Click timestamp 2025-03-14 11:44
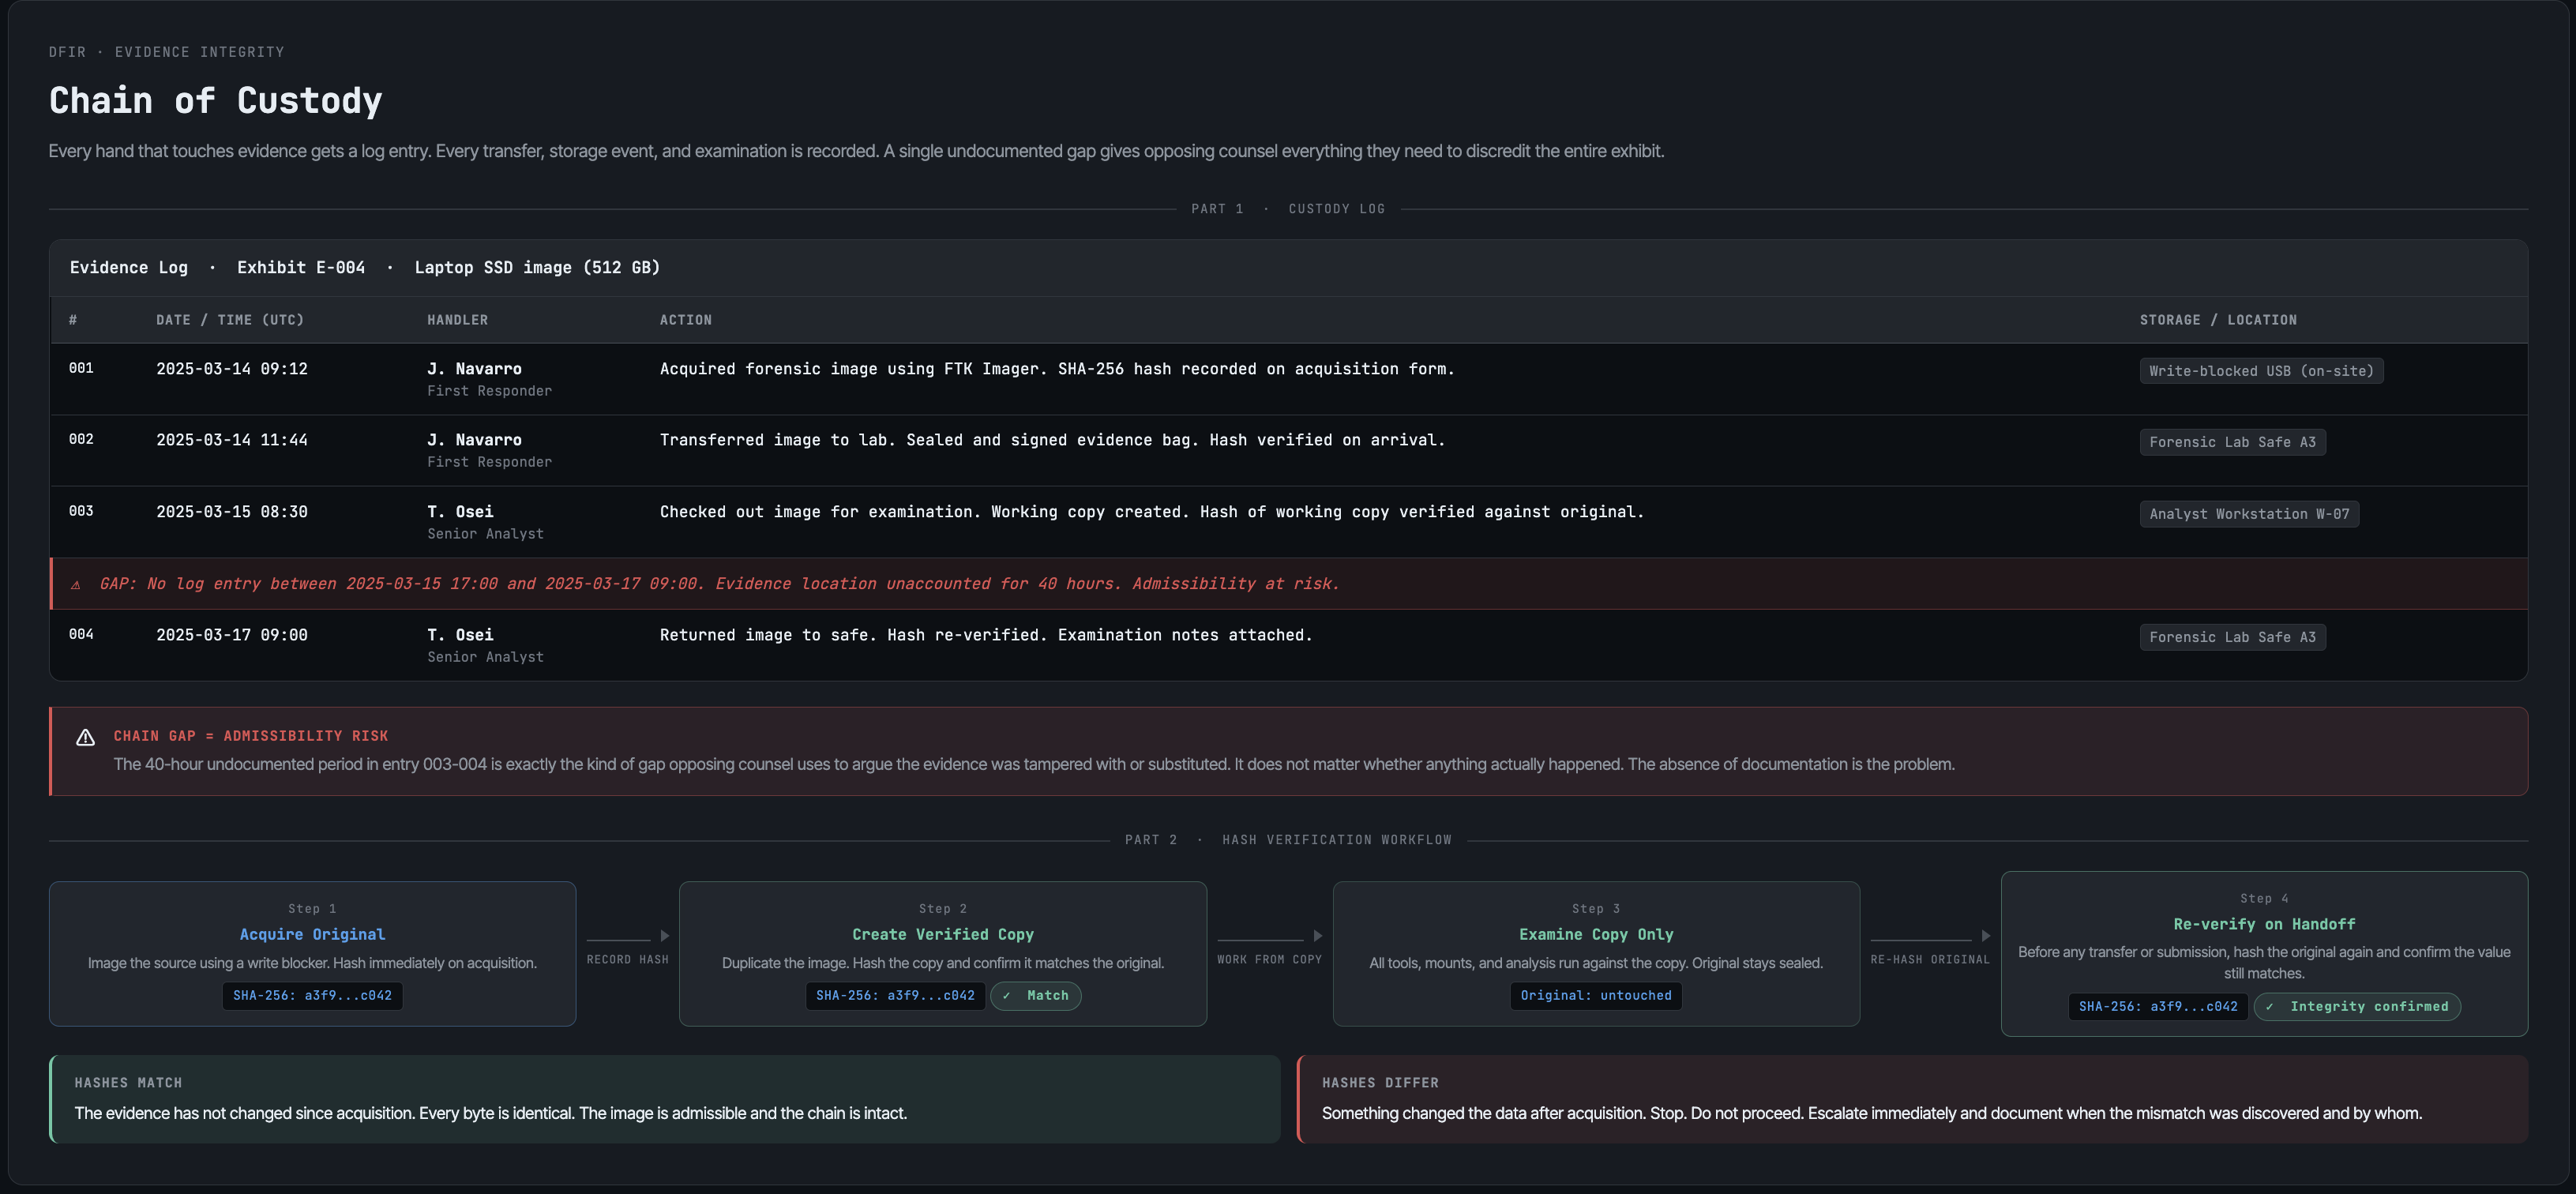Image resolution: width=2576 pixels, height=1194 pixels. (232, 440)
